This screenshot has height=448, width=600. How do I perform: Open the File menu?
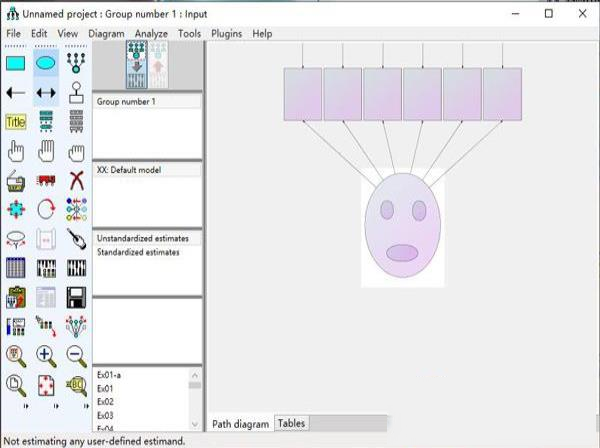pyautogui.click(x=13, y=34)
